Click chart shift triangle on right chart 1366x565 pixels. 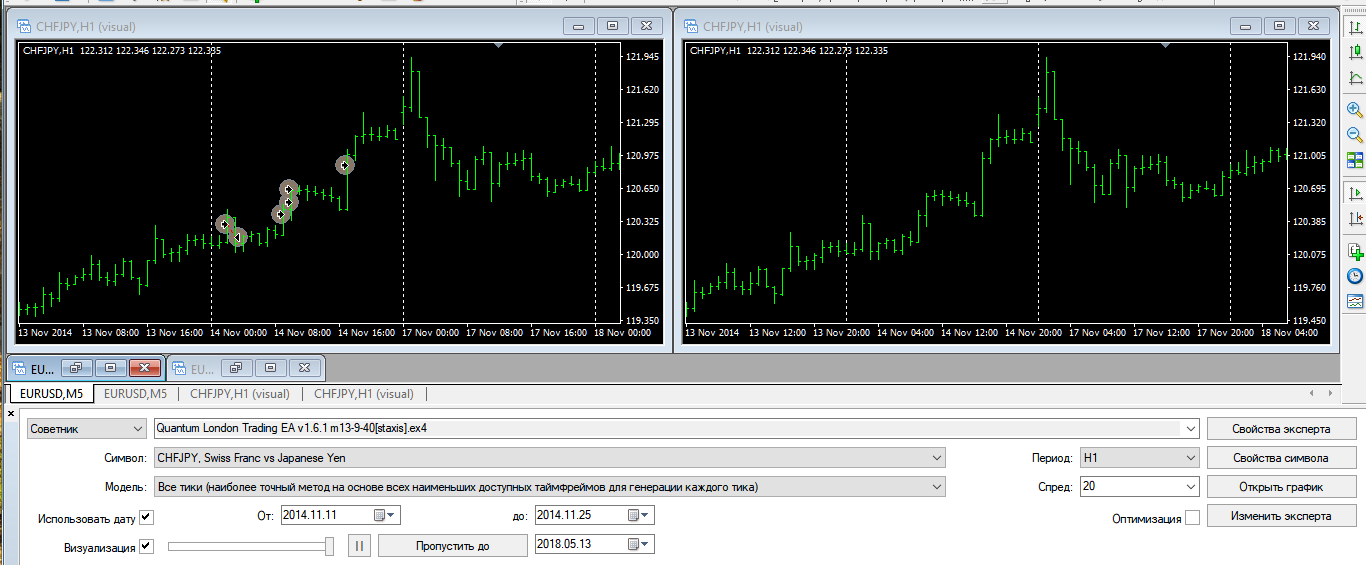point(1165,46)
